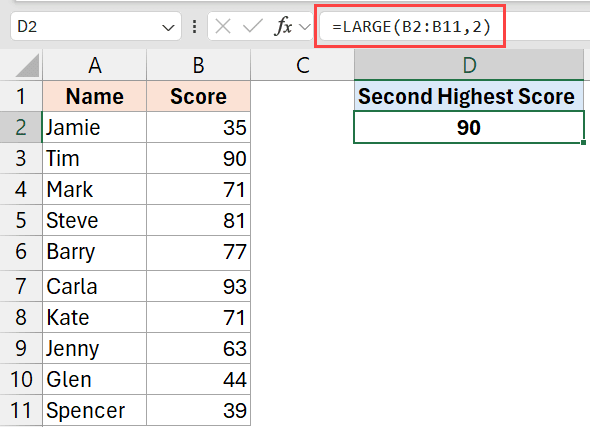Select Jamie's score 35
590x427 pixels.
(x=198, y=127)
